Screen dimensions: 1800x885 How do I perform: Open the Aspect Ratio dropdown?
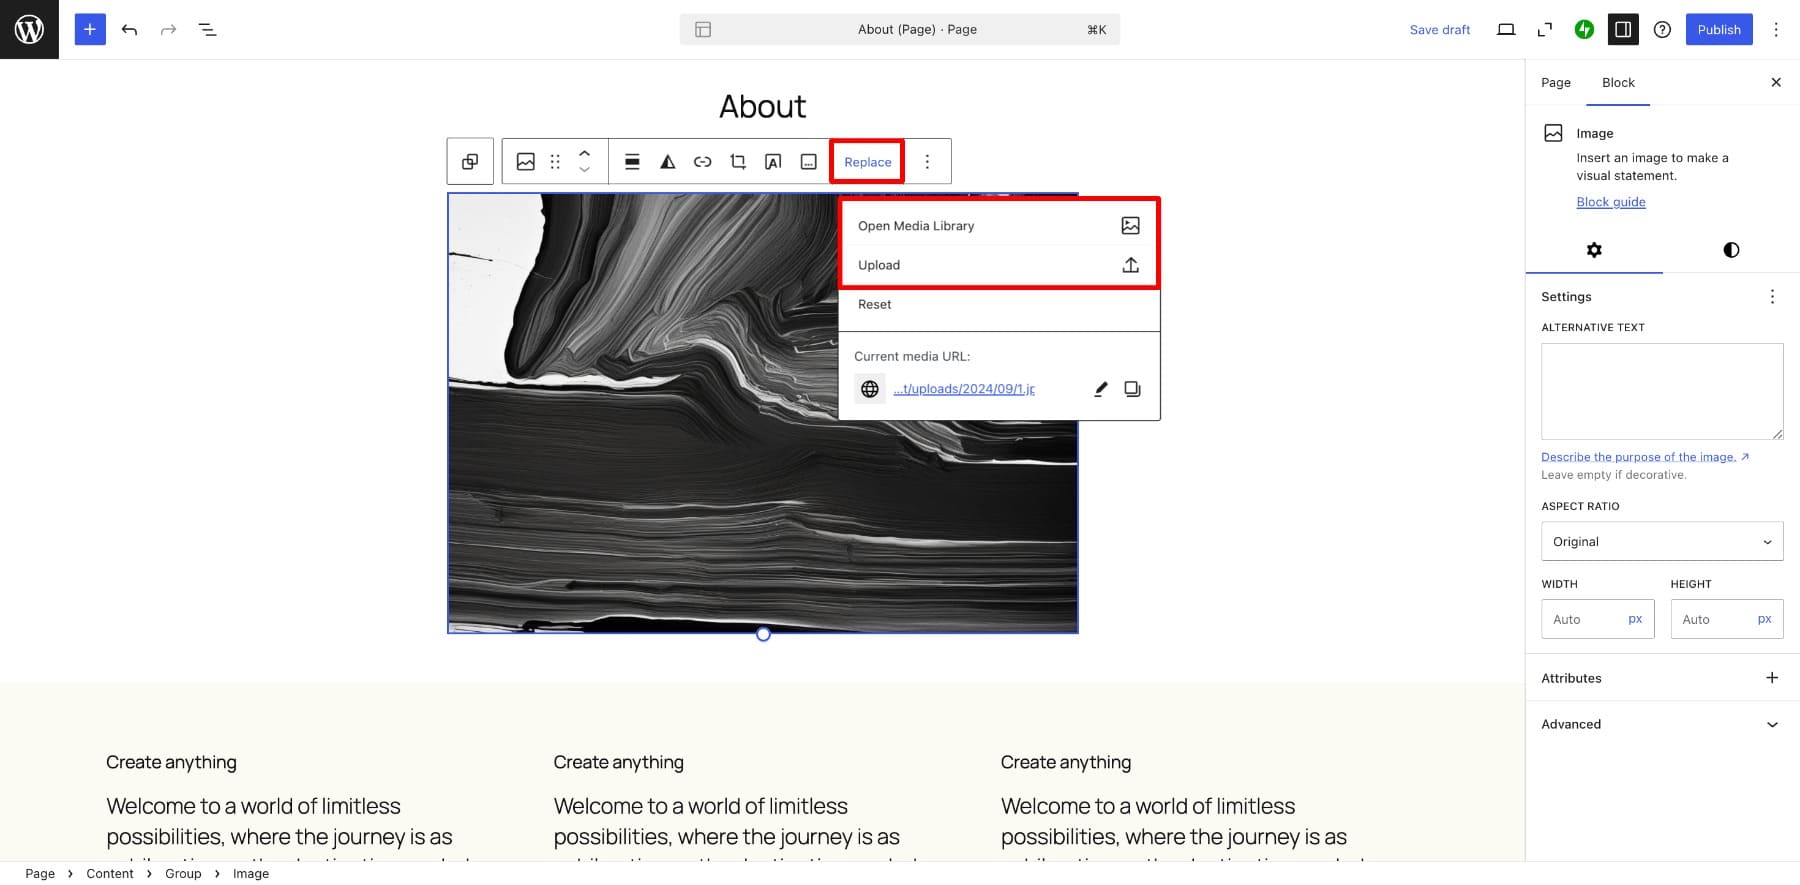pos(1662,541)
